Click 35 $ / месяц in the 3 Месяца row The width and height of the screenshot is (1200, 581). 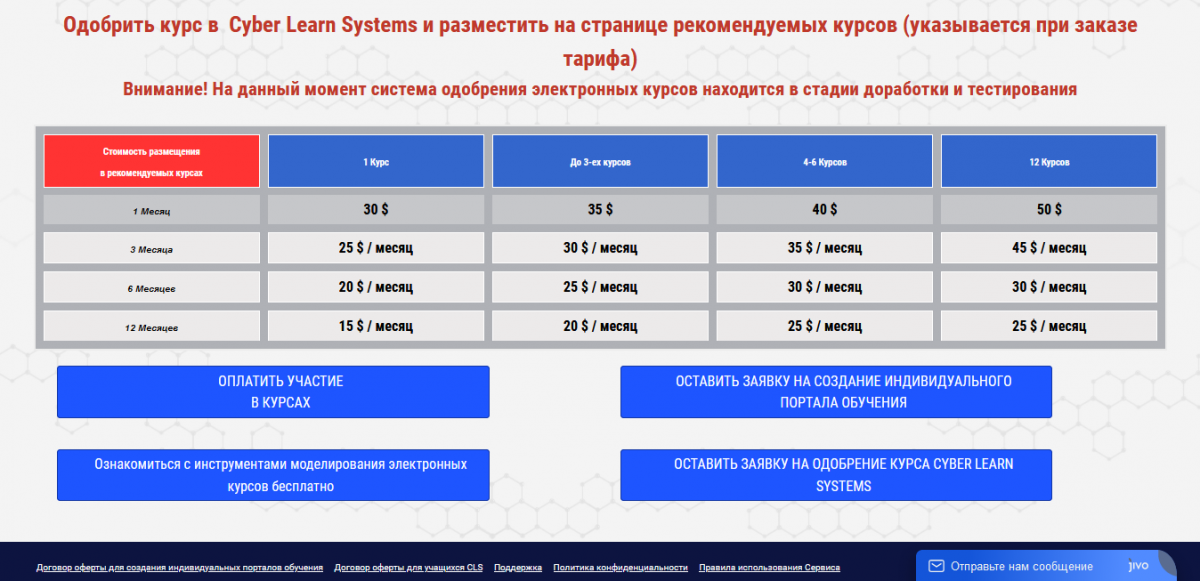point(825,249)
